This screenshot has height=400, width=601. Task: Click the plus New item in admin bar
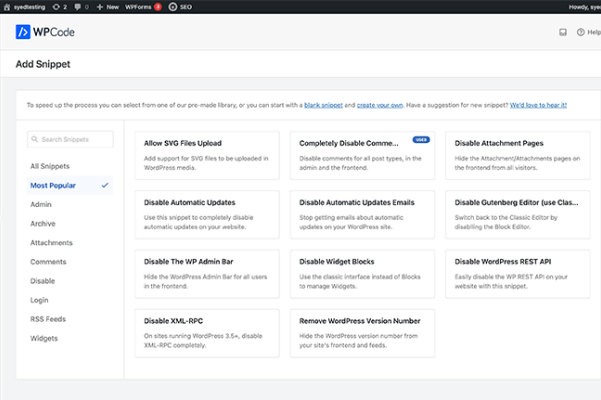(108, 7)
